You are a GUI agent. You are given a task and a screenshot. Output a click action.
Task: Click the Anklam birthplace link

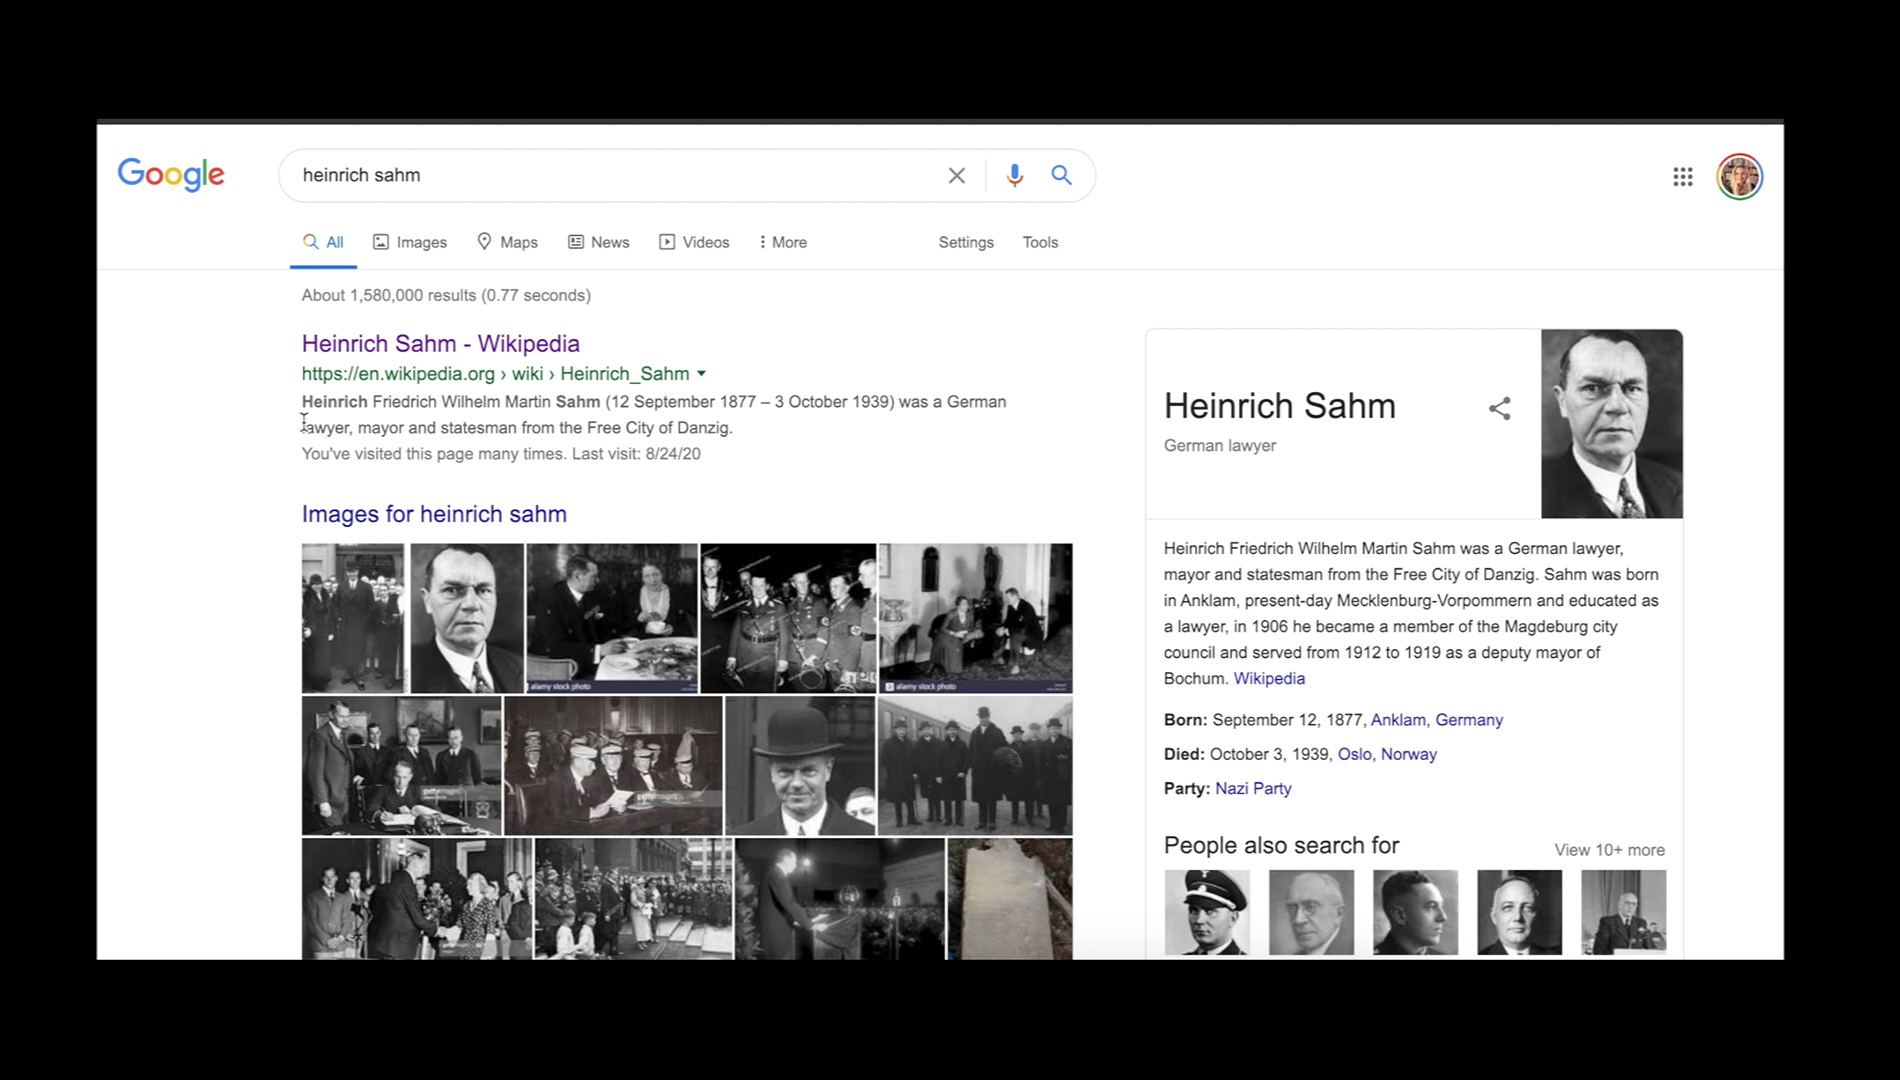1398,720
